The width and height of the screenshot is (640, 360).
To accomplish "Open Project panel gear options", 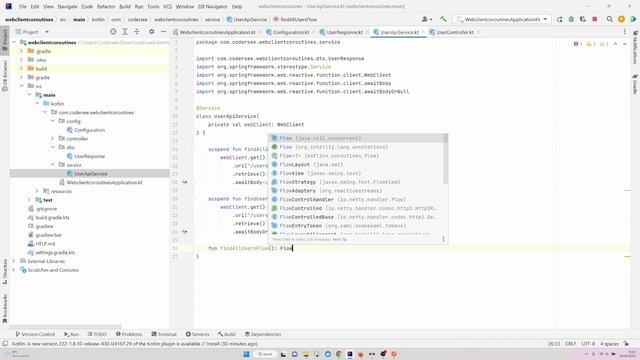I will [151, 31].
